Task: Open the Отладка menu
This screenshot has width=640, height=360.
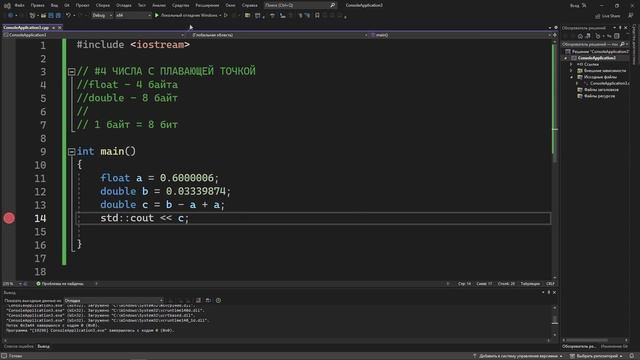Action: [123, 5]
